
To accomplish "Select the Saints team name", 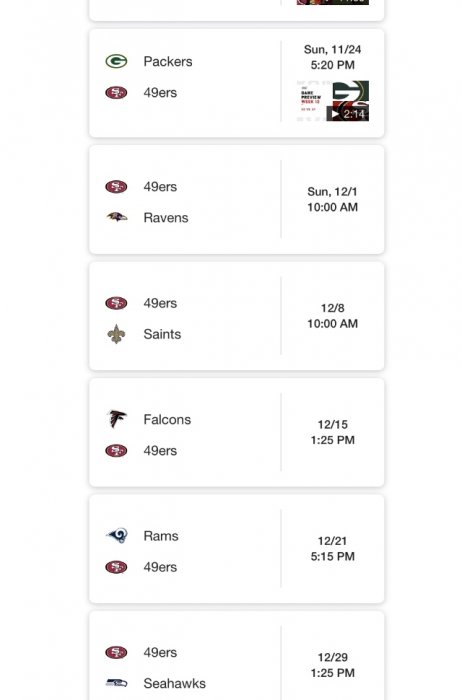I will pyautogui.click(x=162, y=334).
